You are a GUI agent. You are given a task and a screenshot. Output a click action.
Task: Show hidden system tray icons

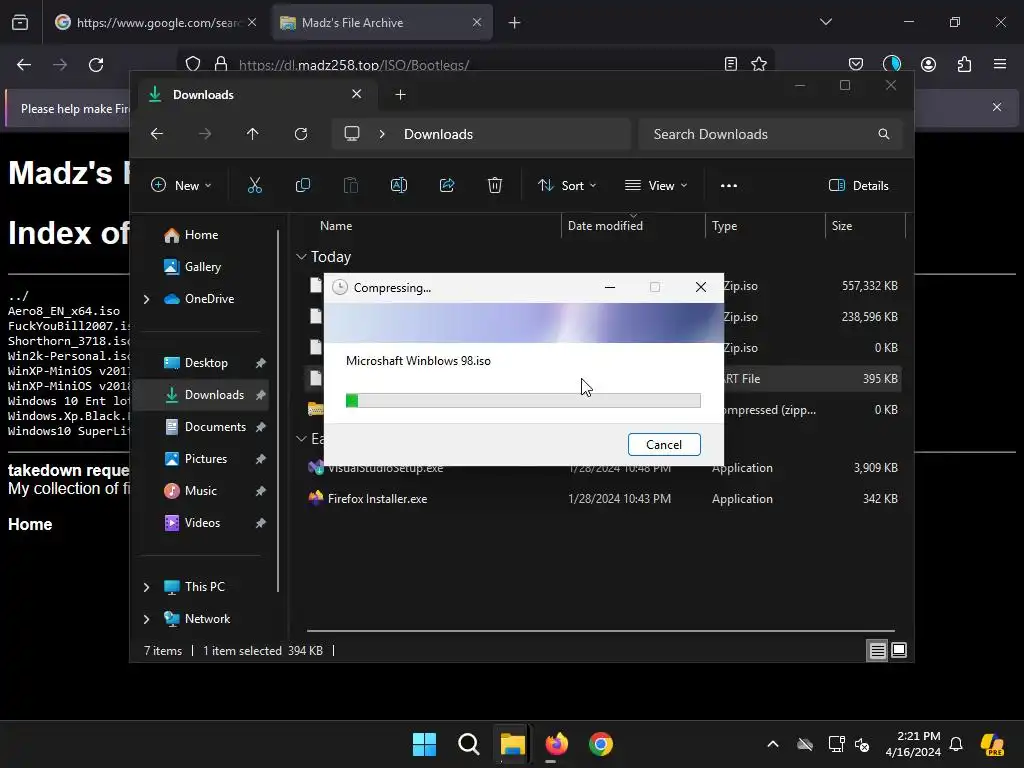coord(773,744)
